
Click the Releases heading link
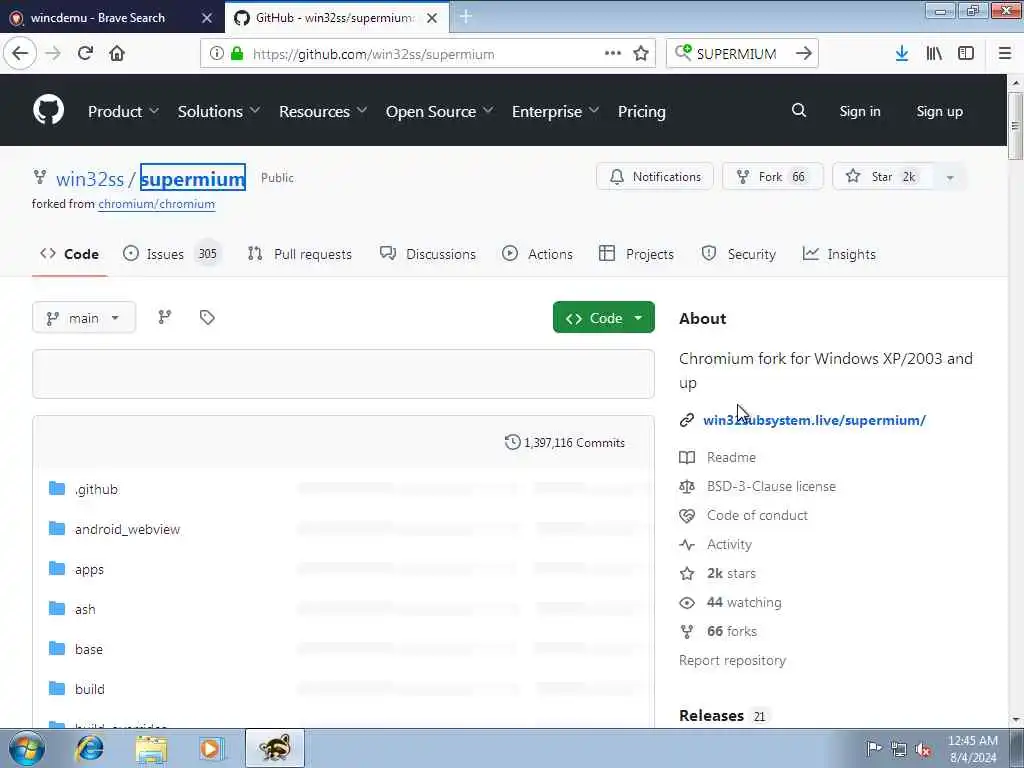tap(711, 716)
